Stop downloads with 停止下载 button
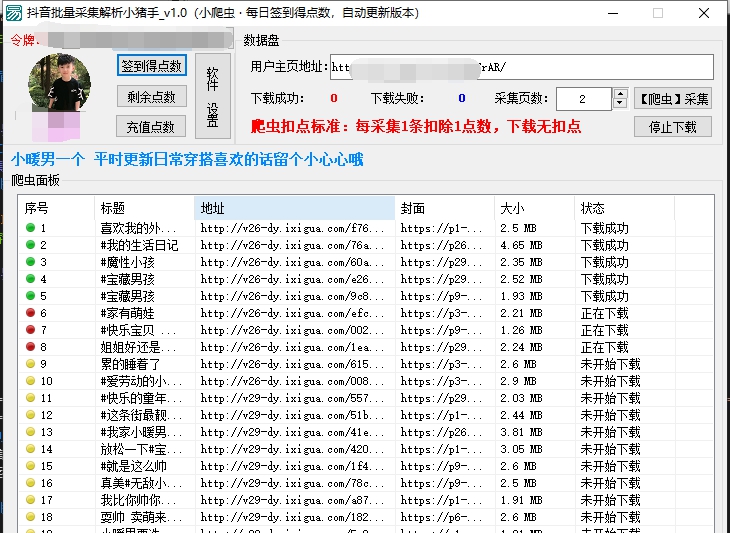730x533 pixels. coord(673,127)
